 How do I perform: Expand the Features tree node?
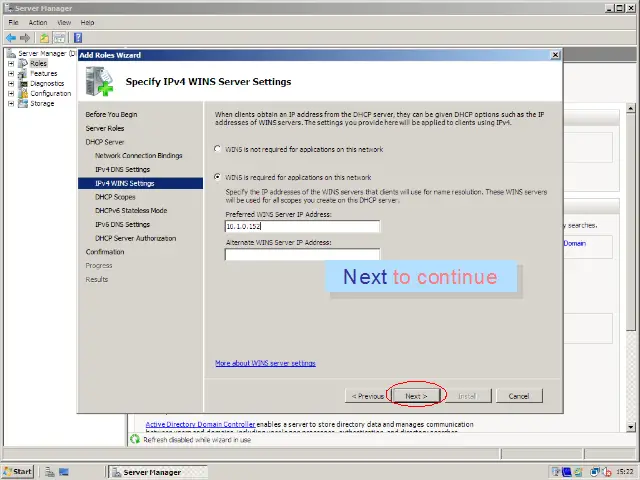click(x=11, y=73)
